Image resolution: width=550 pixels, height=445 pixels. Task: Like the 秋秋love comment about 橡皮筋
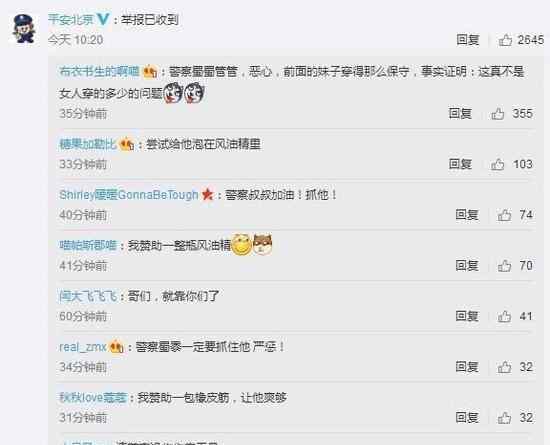point(504,418)
